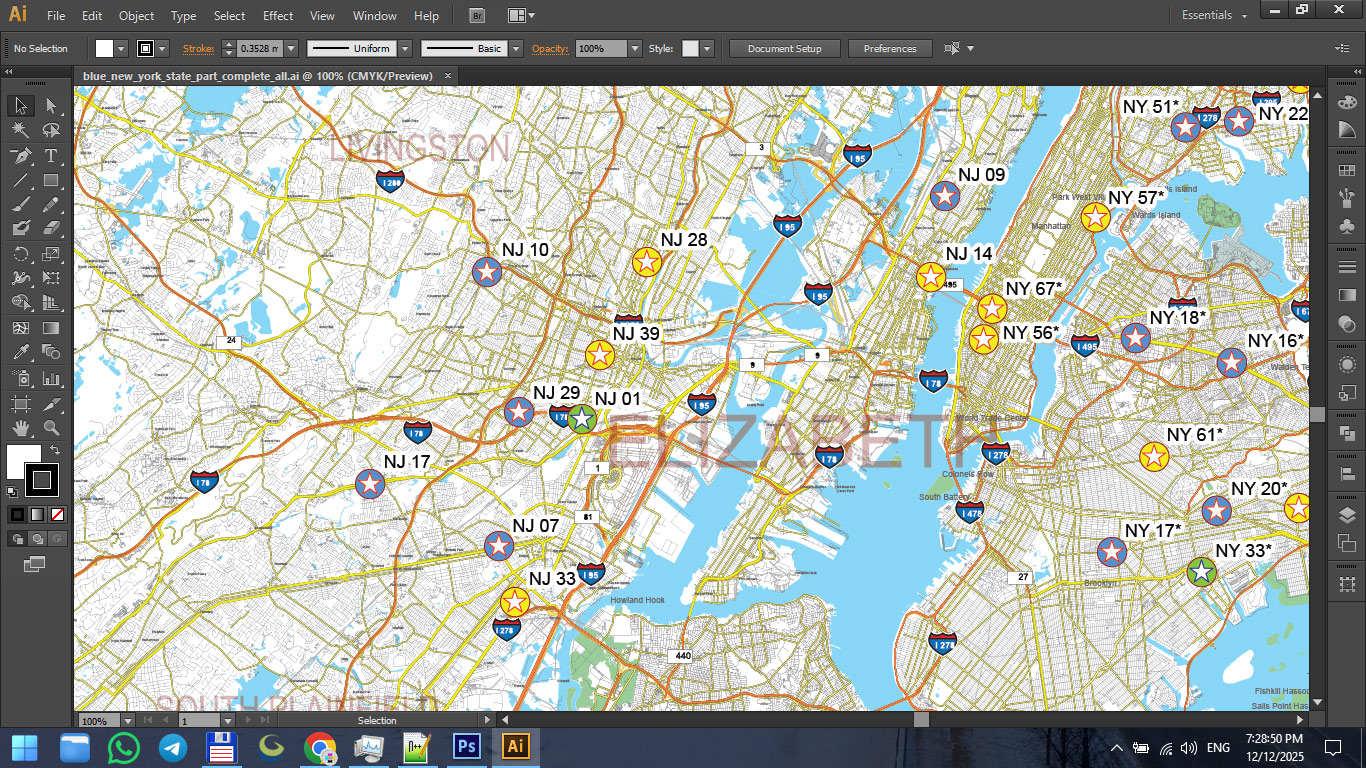Open the Object menu

click(x=136, y=15)
